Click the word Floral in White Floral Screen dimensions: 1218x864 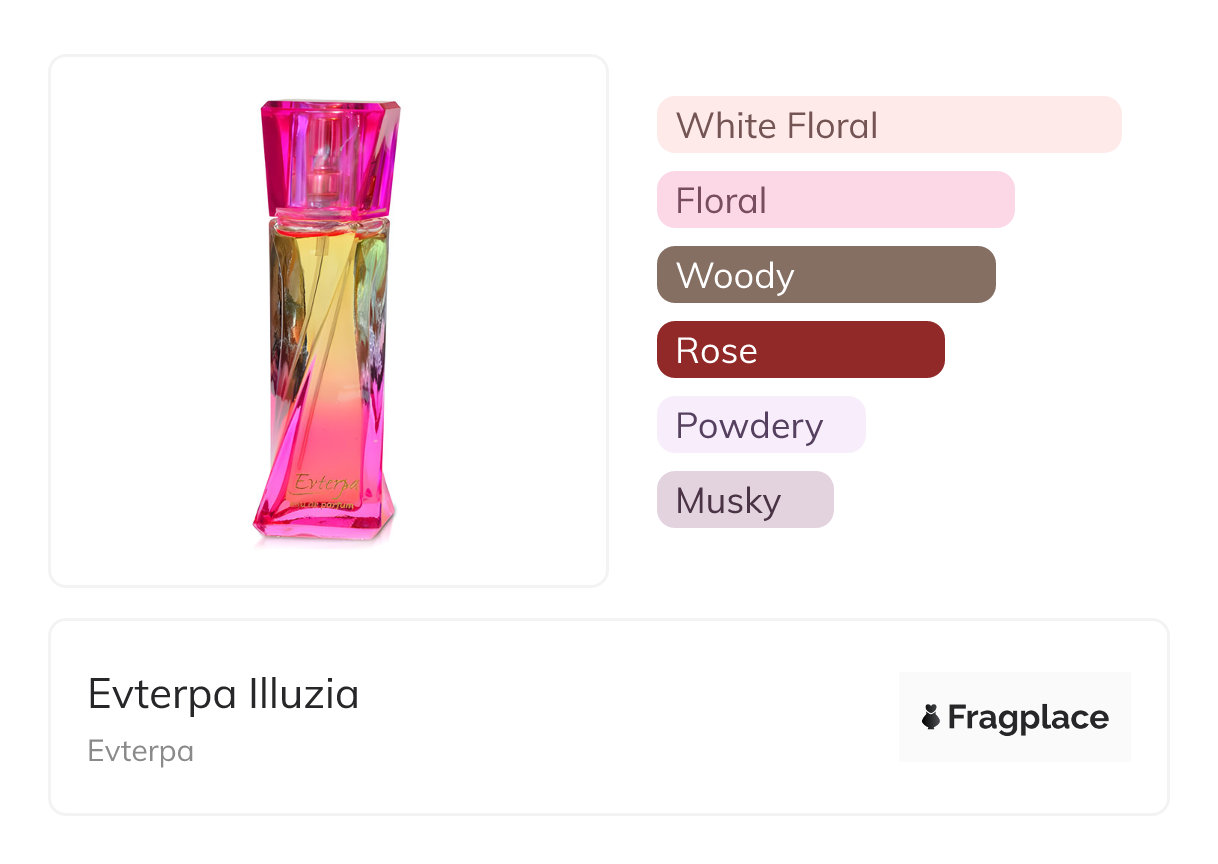(832, 125)
